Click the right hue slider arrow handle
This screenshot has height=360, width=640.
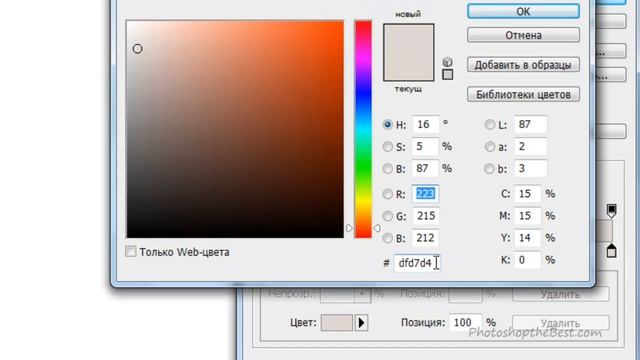point(377,228)
